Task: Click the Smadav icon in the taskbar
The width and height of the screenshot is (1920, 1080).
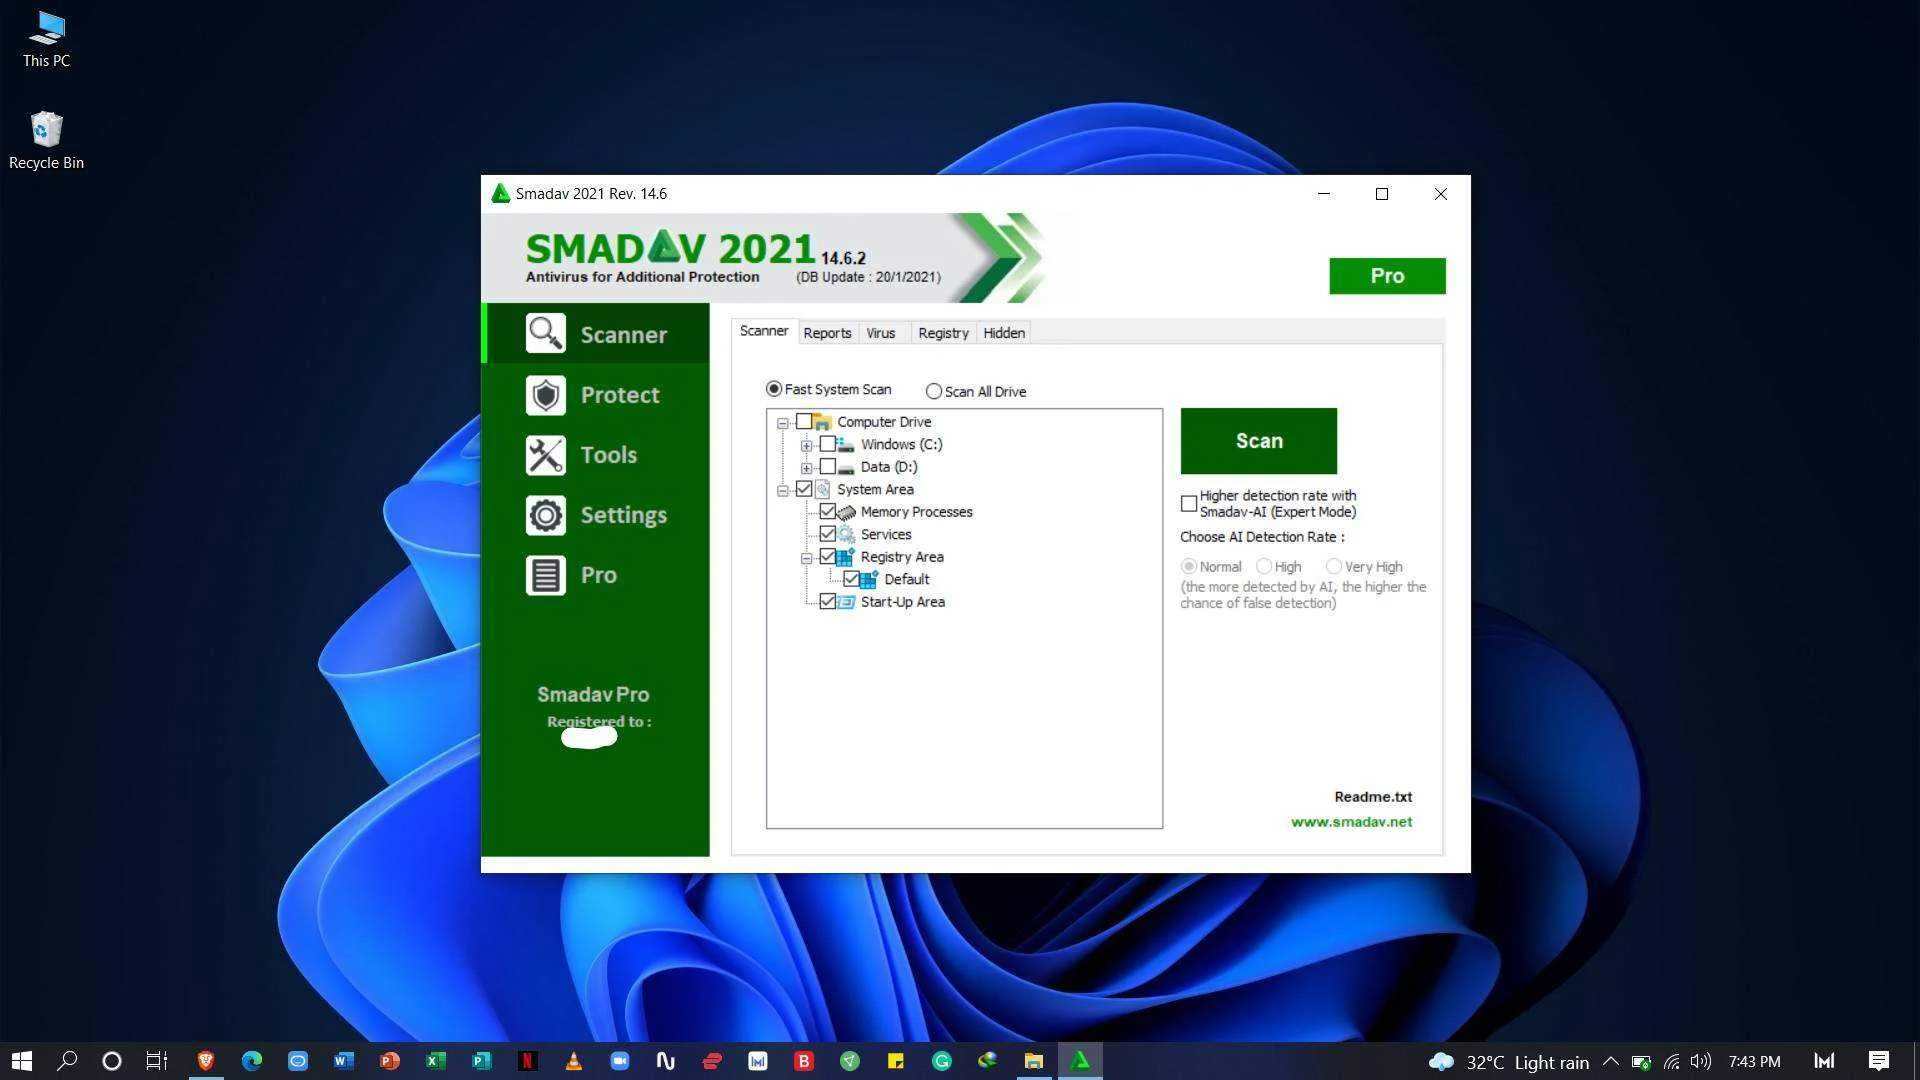Action: (x=1080, y=1061)
